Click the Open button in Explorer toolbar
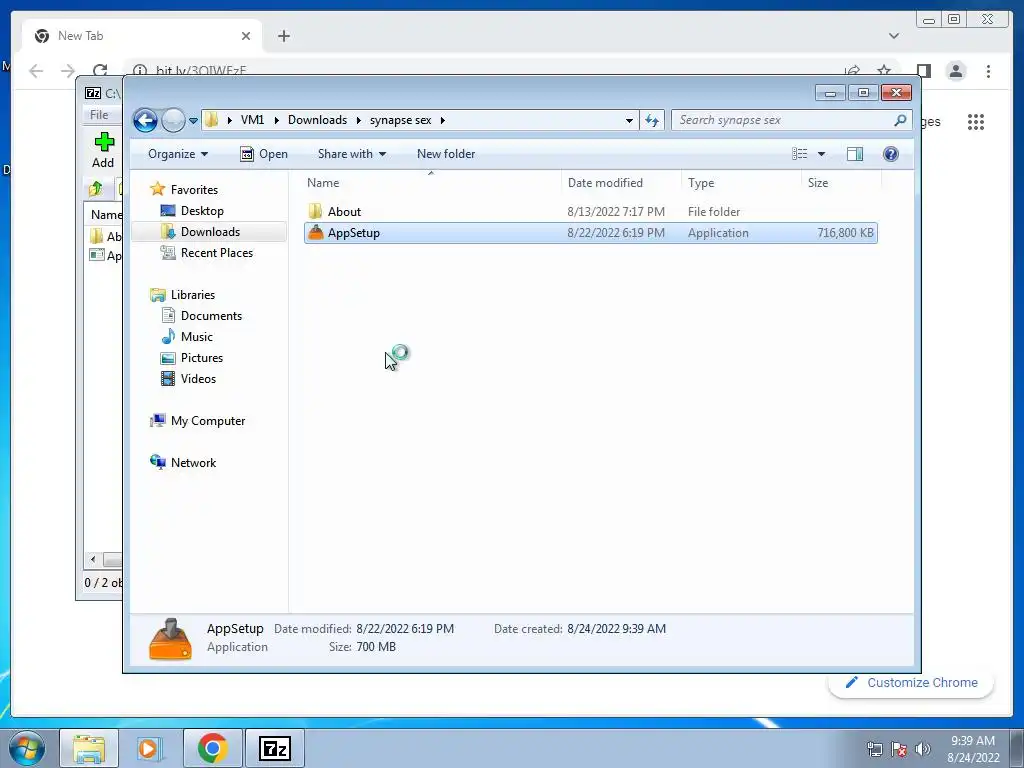The height and width of the screenshot is (768, 1024). pos(264,154)
